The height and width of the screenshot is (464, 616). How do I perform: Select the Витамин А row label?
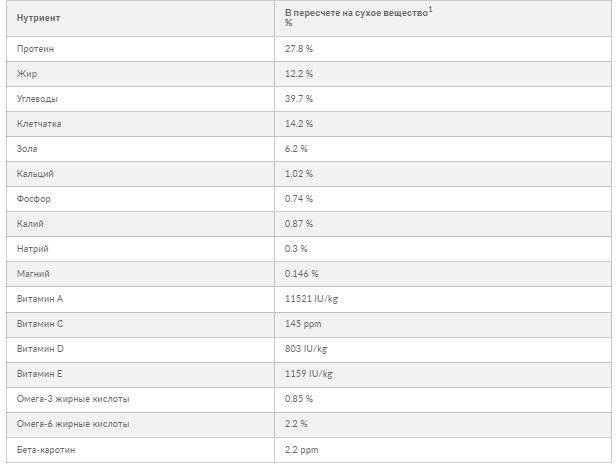coord(40,299)
